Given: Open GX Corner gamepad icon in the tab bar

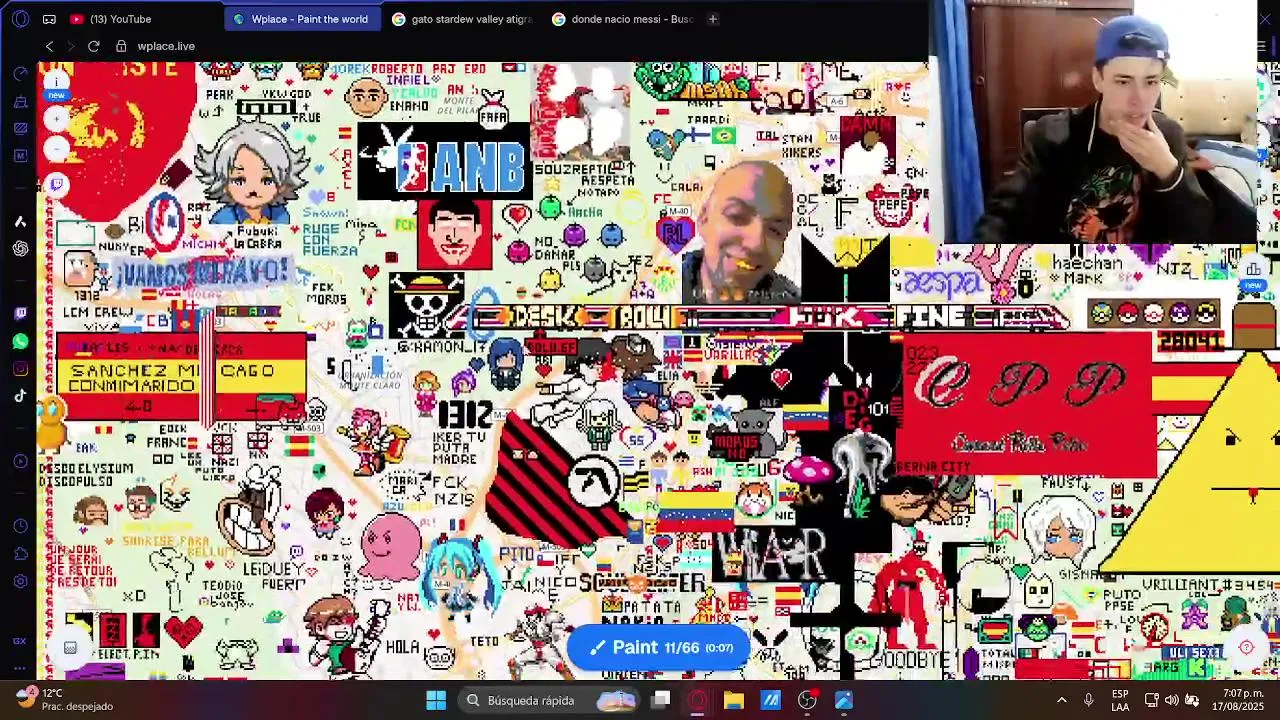Looking at the screenshot, I should tap(48, 19).
